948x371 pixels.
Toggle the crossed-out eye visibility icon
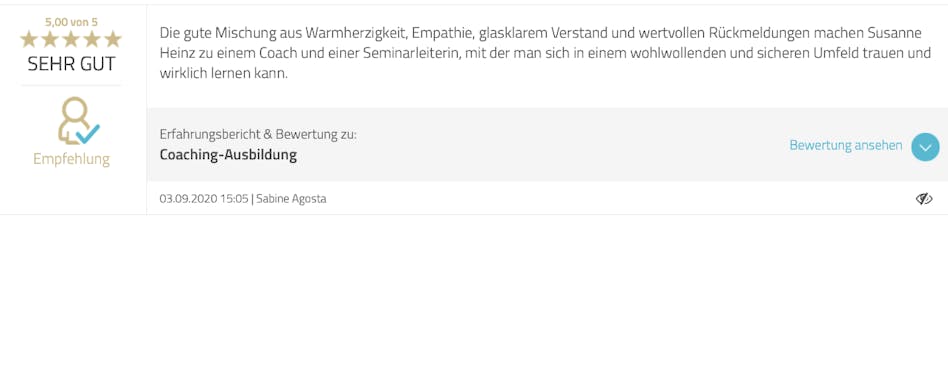tap(924, 199)
